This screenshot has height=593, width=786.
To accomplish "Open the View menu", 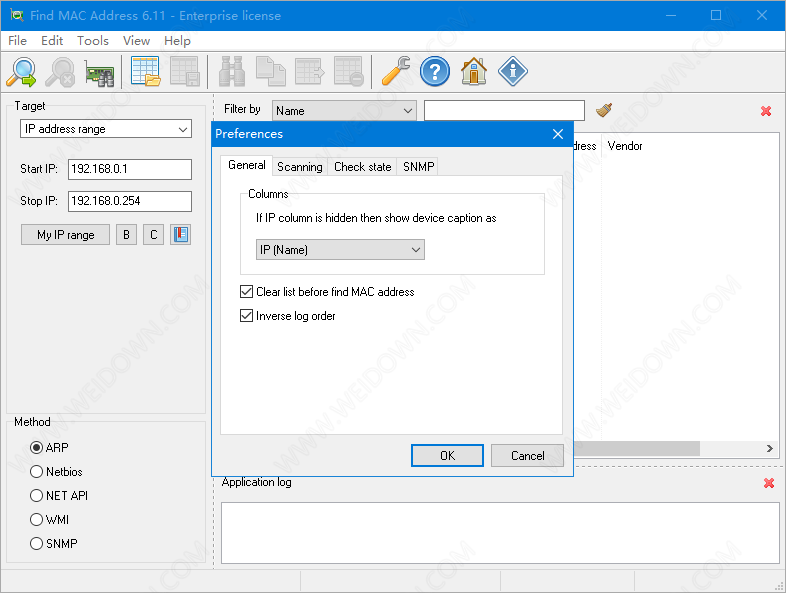I will click(136, 41).
